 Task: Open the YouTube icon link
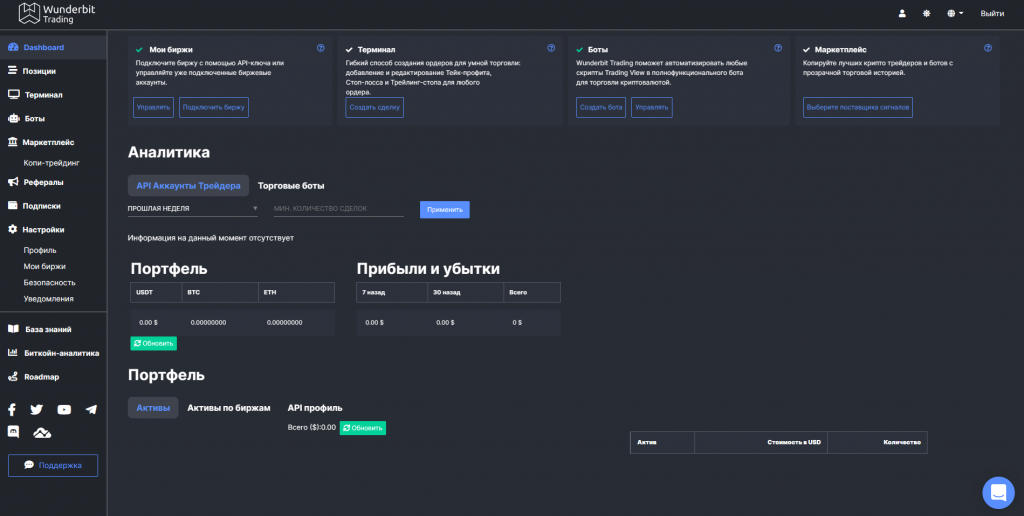point(64,409)
